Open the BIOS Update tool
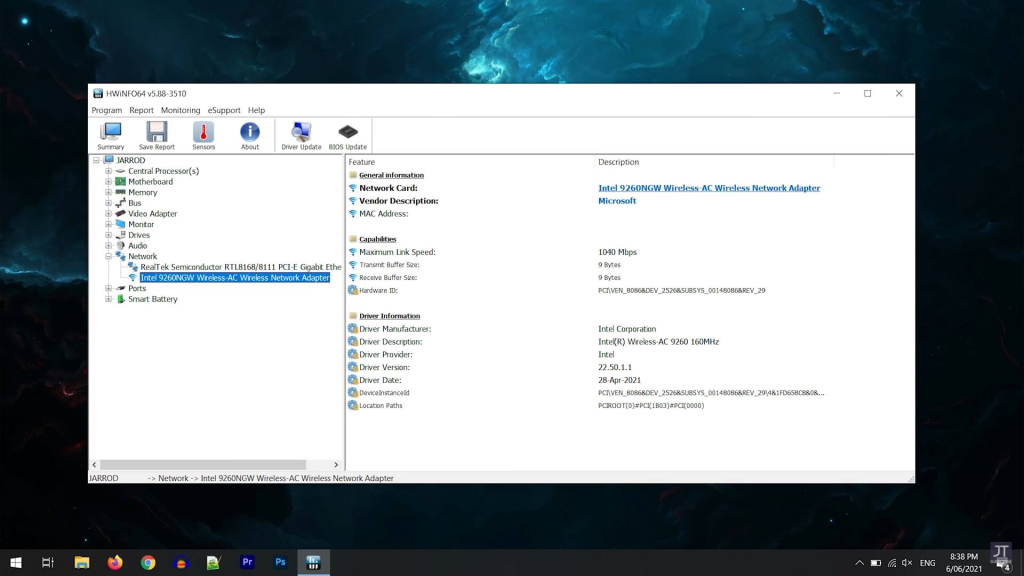This screenshot has width=1024, height=576. point(347,136)
